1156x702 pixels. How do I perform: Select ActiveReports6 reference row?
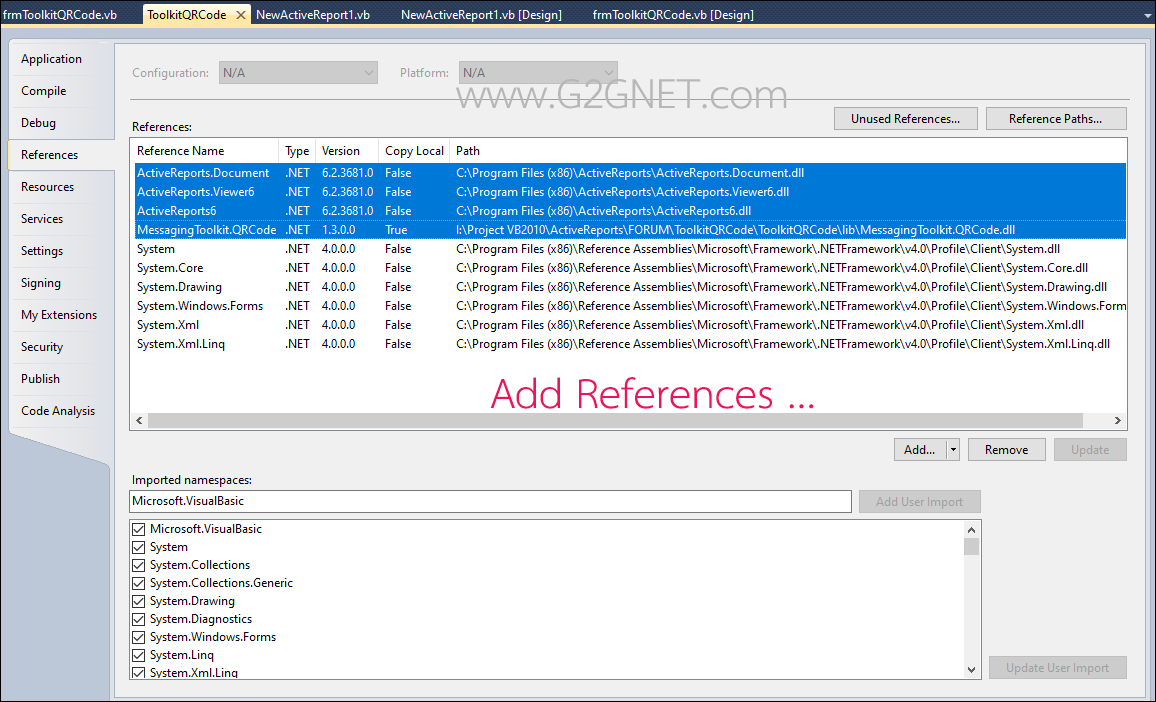pos(629,211)
